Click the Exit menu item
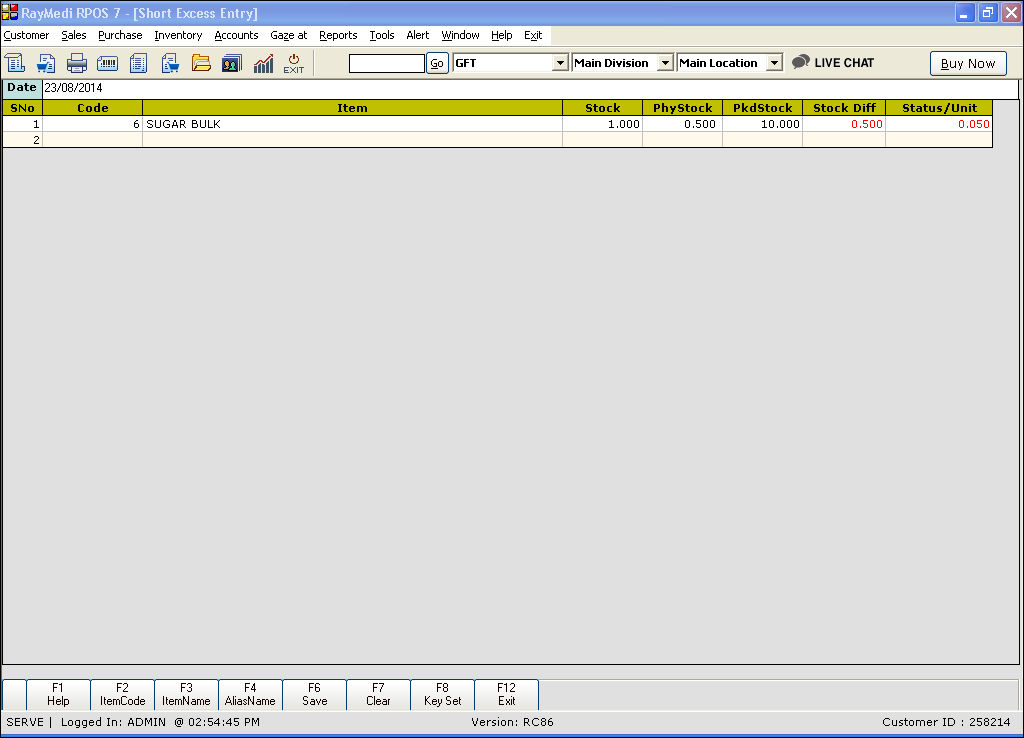The height and width of the screenshot is (738, 1024). point(533,35)
